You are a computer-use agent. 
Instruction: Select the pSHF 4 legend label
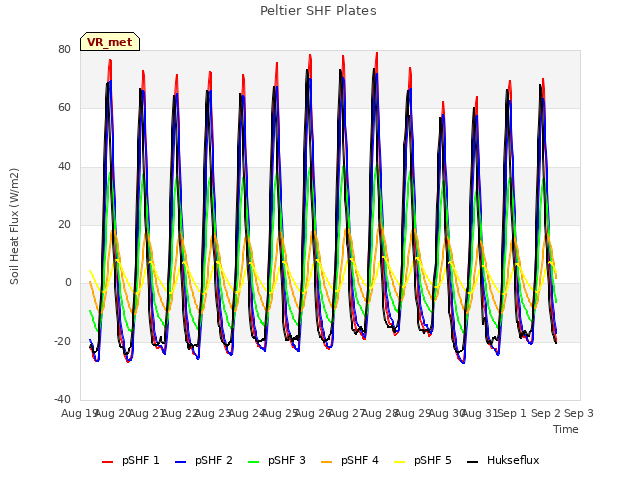[360, 460]
